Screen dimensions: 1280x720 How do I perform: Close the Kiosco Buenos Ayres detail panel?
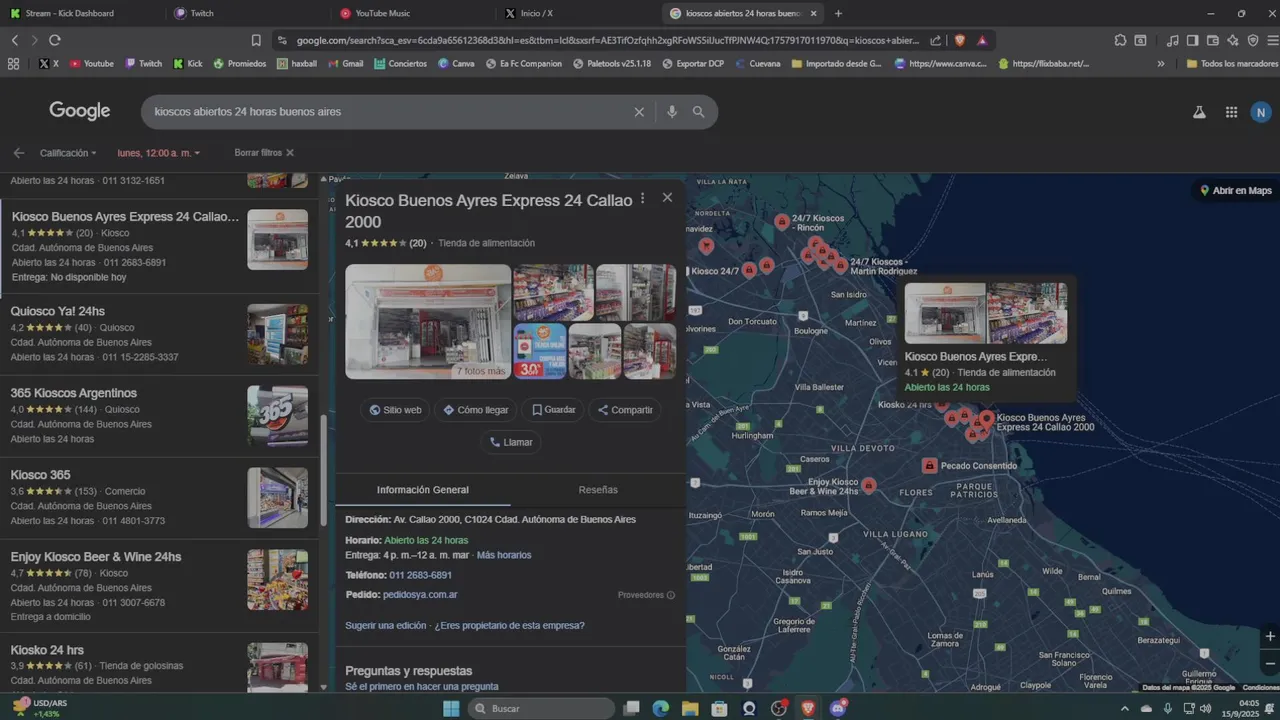667,198
